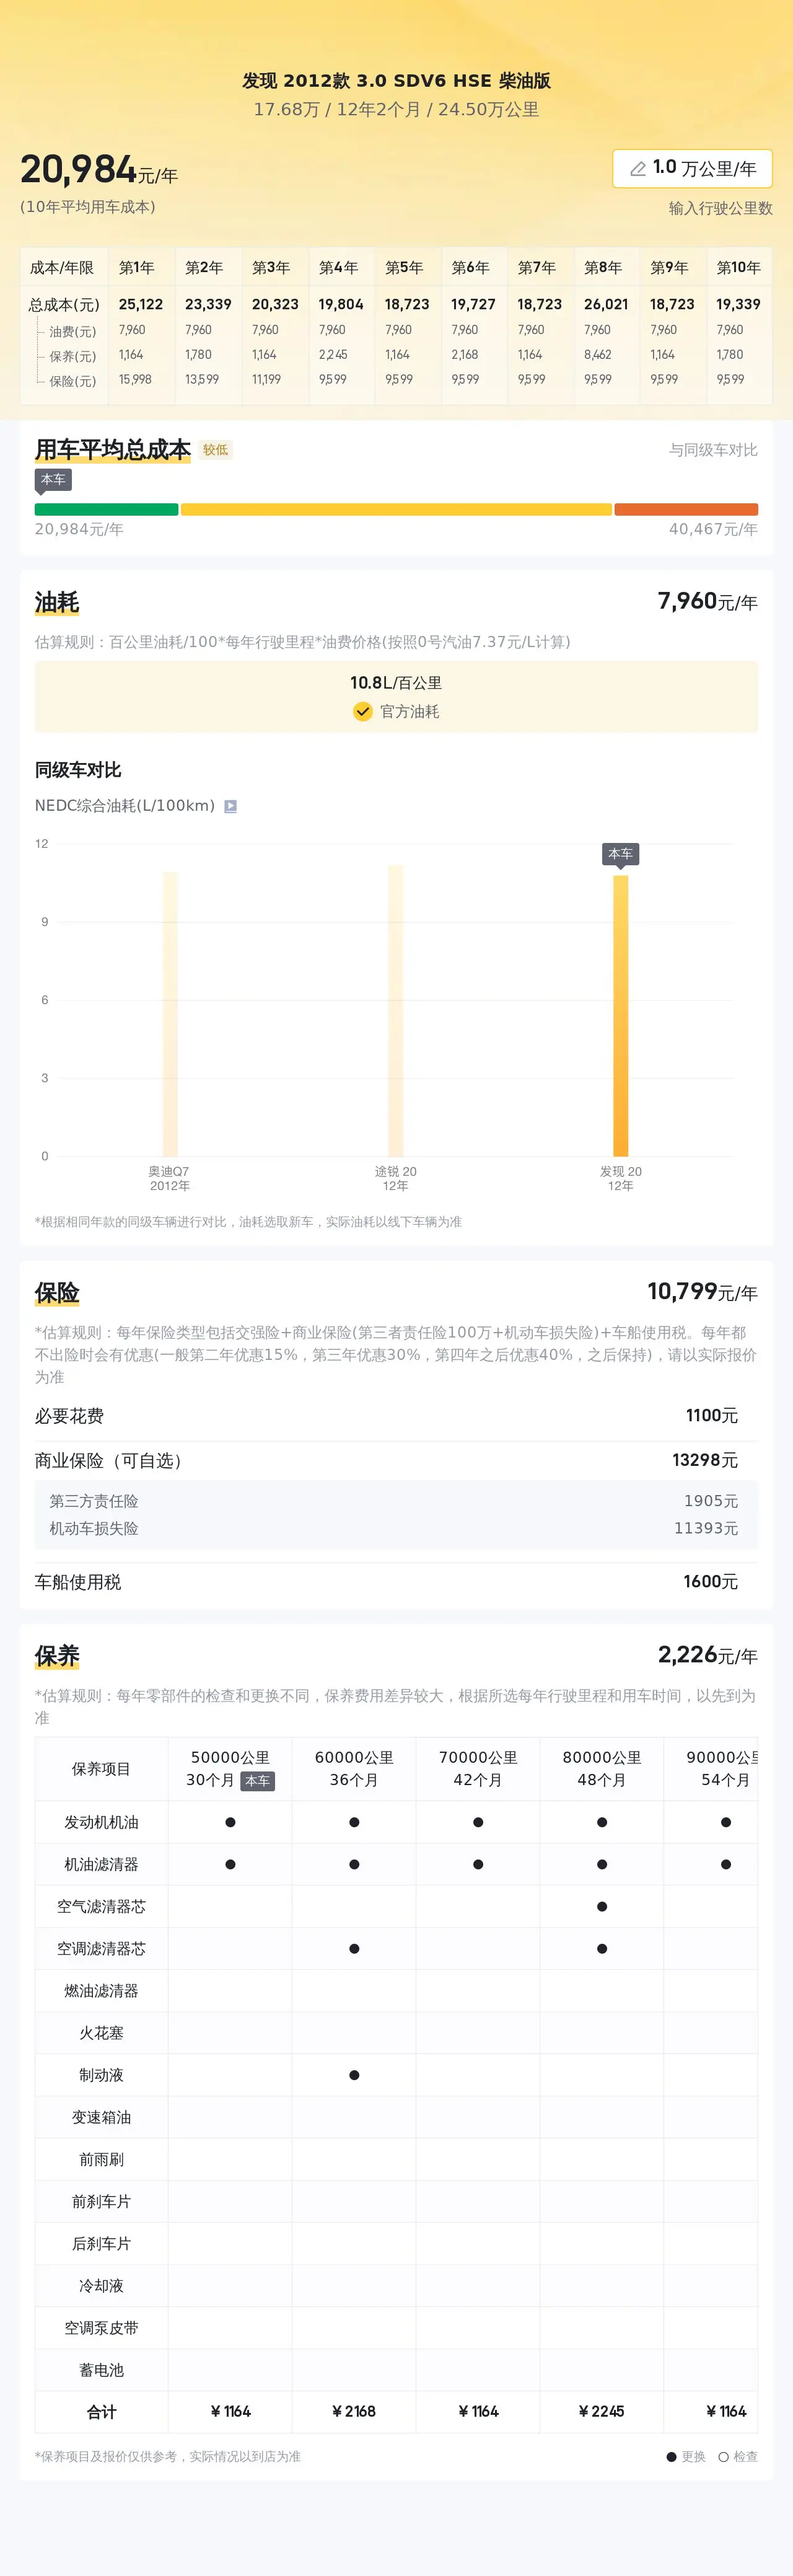The height and width of the screenshot is (2576, 793).
Task: Tap the 发现 2012款 3.0 SDV6 HSE 柴油版 title
Action: pos(396,81)
